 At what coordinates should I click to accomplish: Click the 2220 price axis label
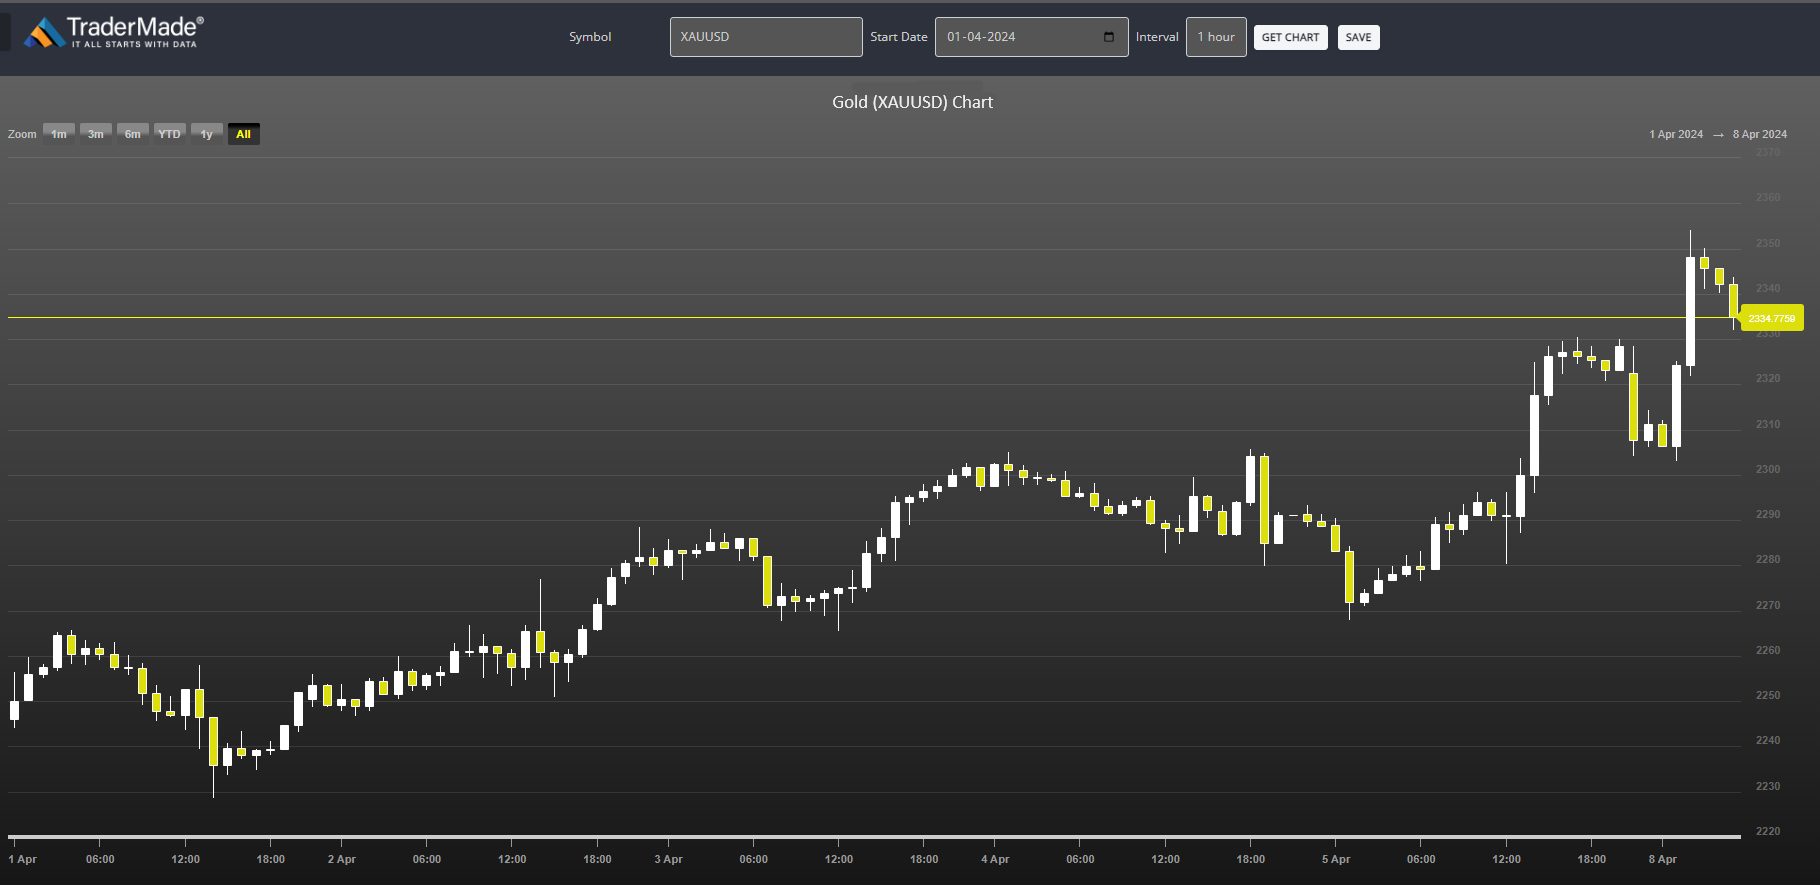click(1768, 831)
